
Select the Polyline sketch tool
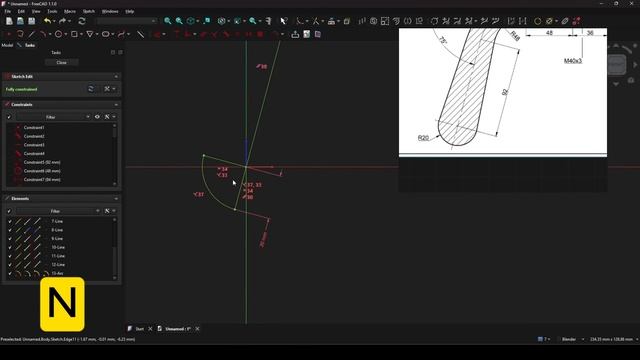20,34
